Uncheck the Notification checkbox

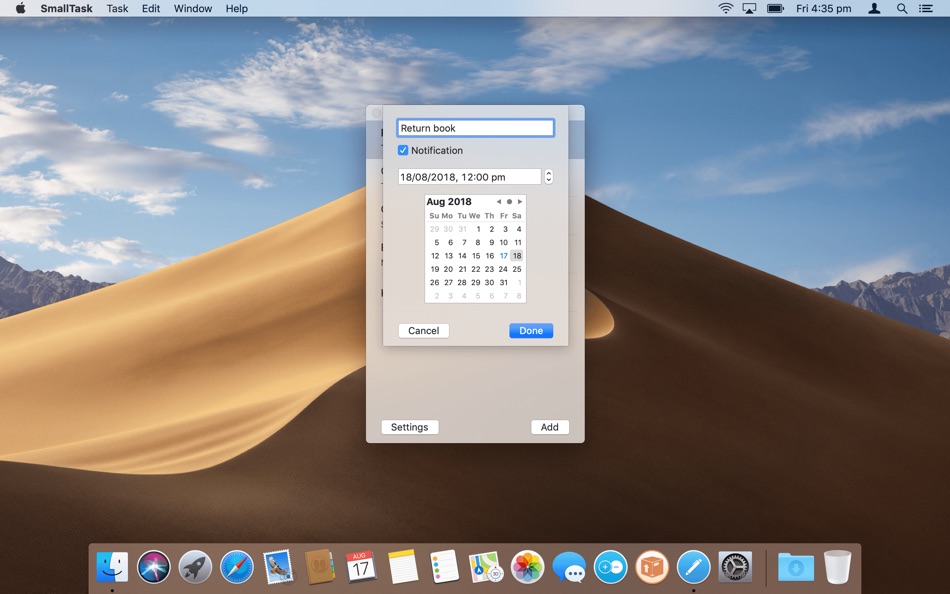coord(403,150)
